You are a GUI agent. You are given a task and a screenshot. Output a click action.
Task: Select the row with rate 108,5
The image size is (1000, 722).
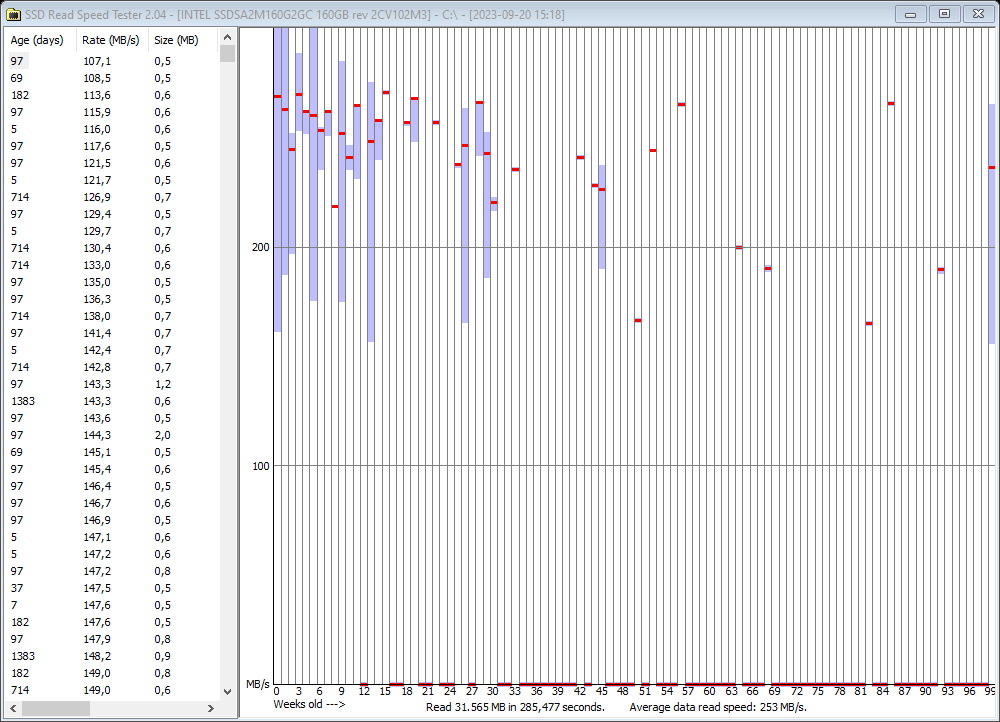coord(113,78)
